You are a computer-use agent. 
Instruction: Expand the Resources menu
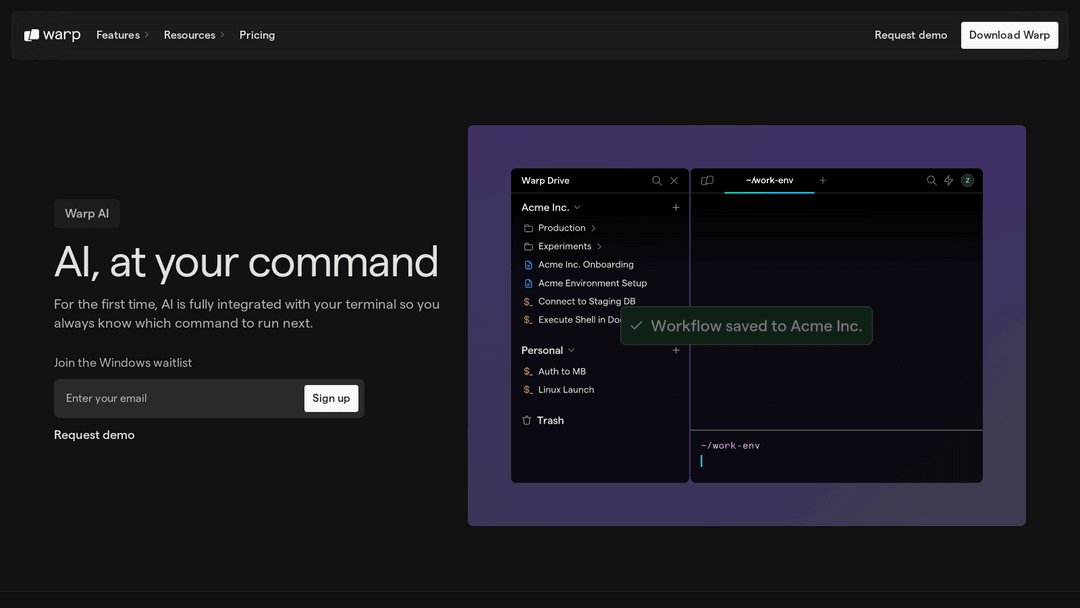click(x=194, y=35)
